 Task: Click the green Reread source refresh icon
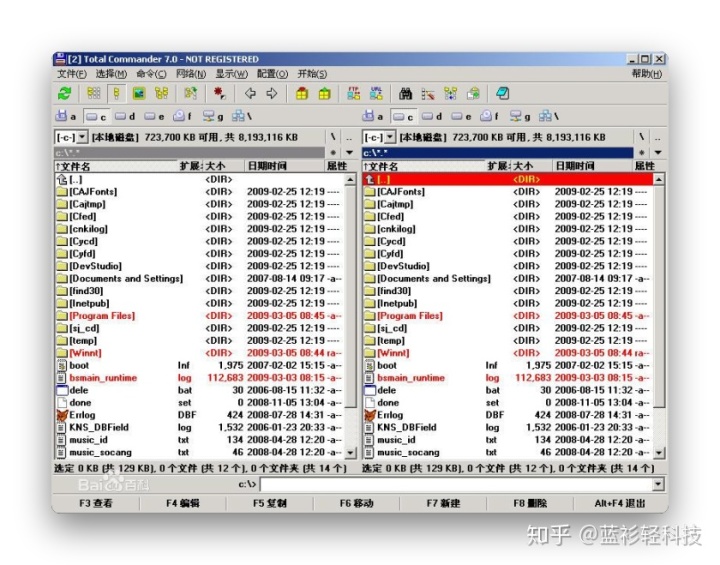pyautogui.click(x=64, y=94)
